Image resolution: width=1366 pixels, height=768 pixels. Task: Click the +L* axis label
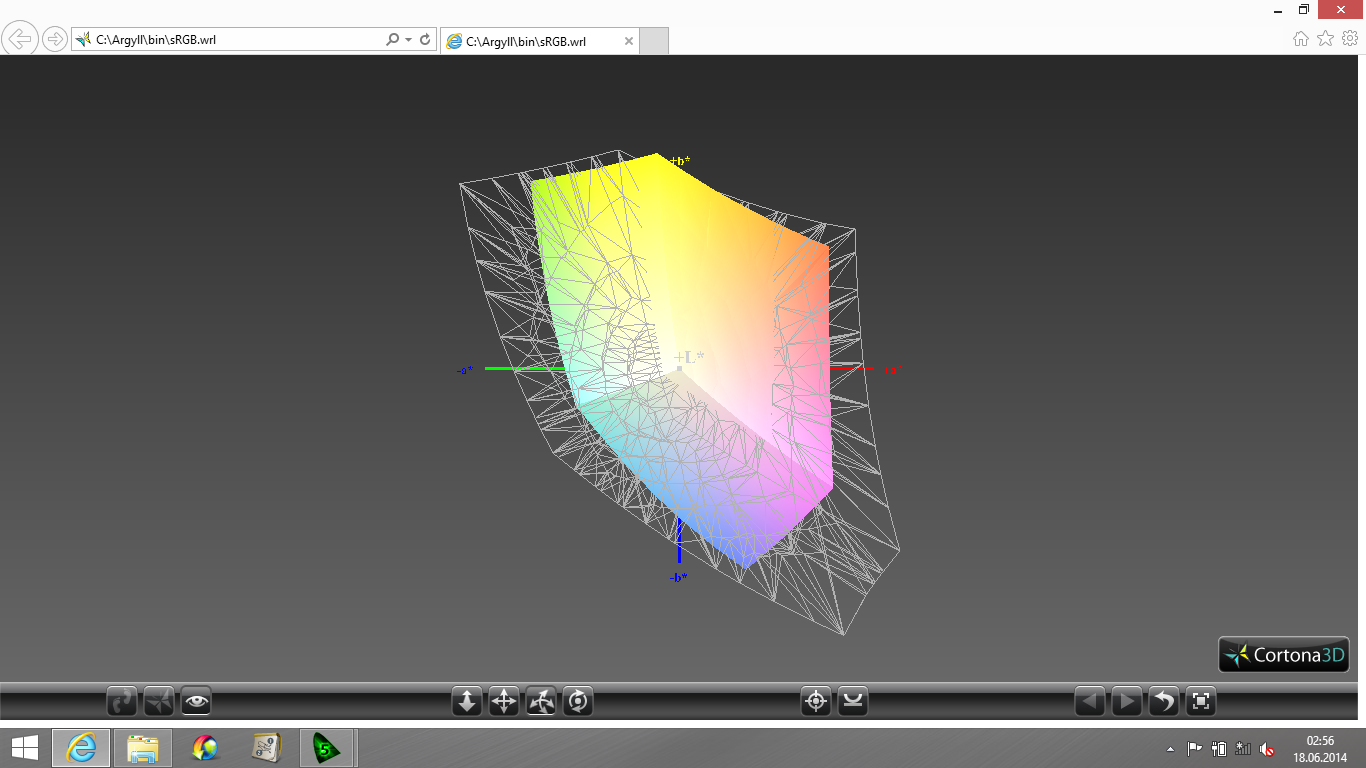pos(689,357)
